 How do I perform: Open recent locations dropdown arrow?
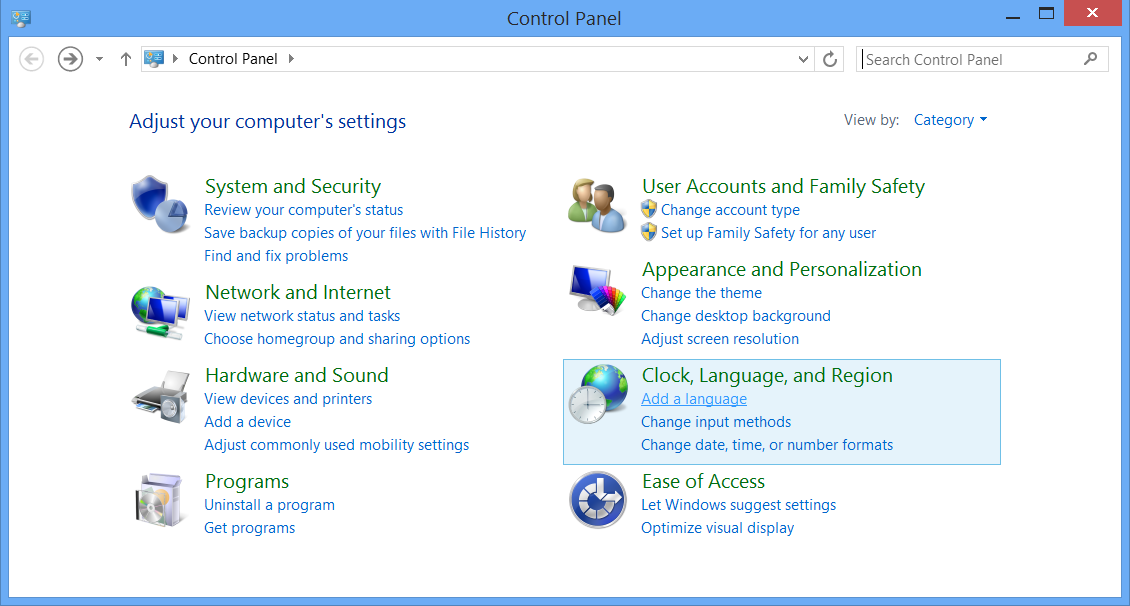pyautogui.click(x=99, y=59)
